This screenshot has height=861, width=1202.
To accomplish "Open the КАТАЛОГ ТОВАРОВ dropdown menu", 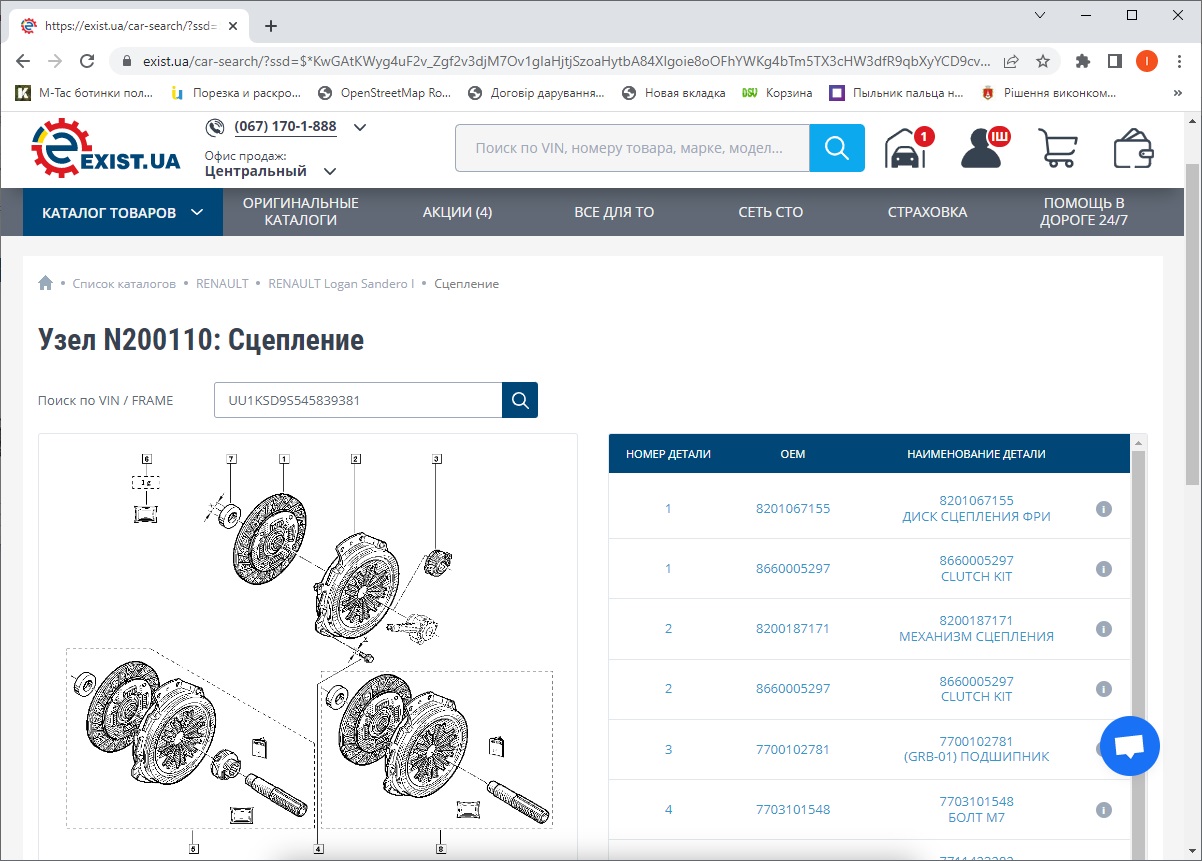I will (x=122, y=212).
